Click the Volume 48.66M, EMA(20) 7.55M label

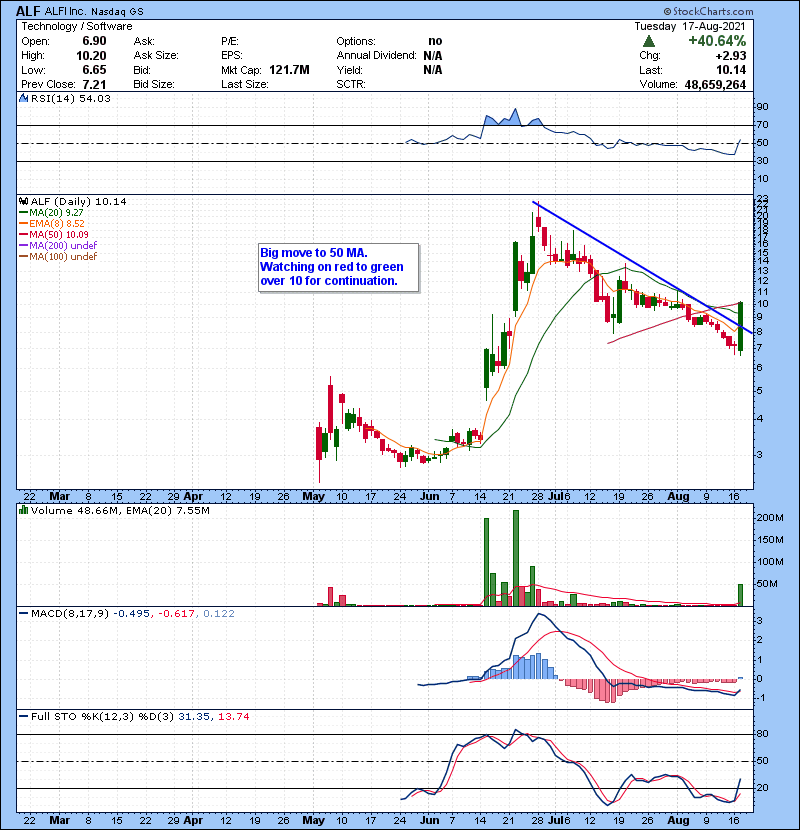120,510
